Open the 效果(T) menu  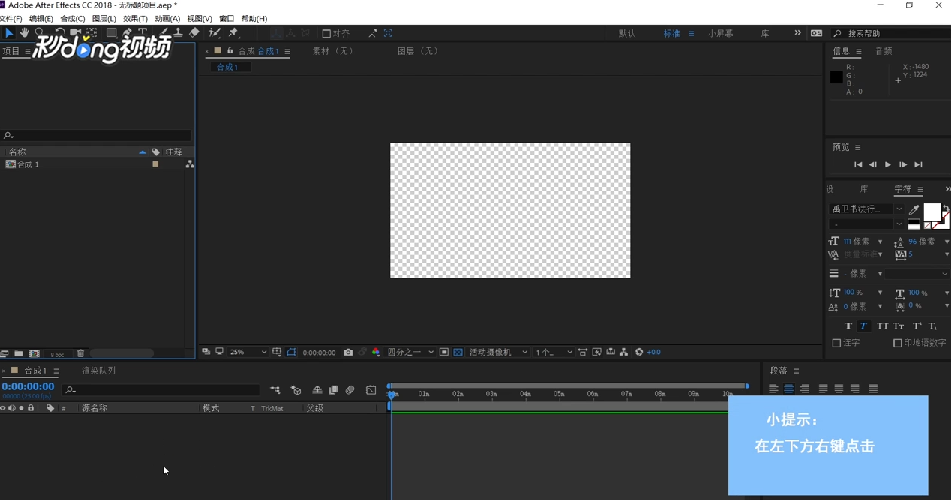tap(135, 19)
